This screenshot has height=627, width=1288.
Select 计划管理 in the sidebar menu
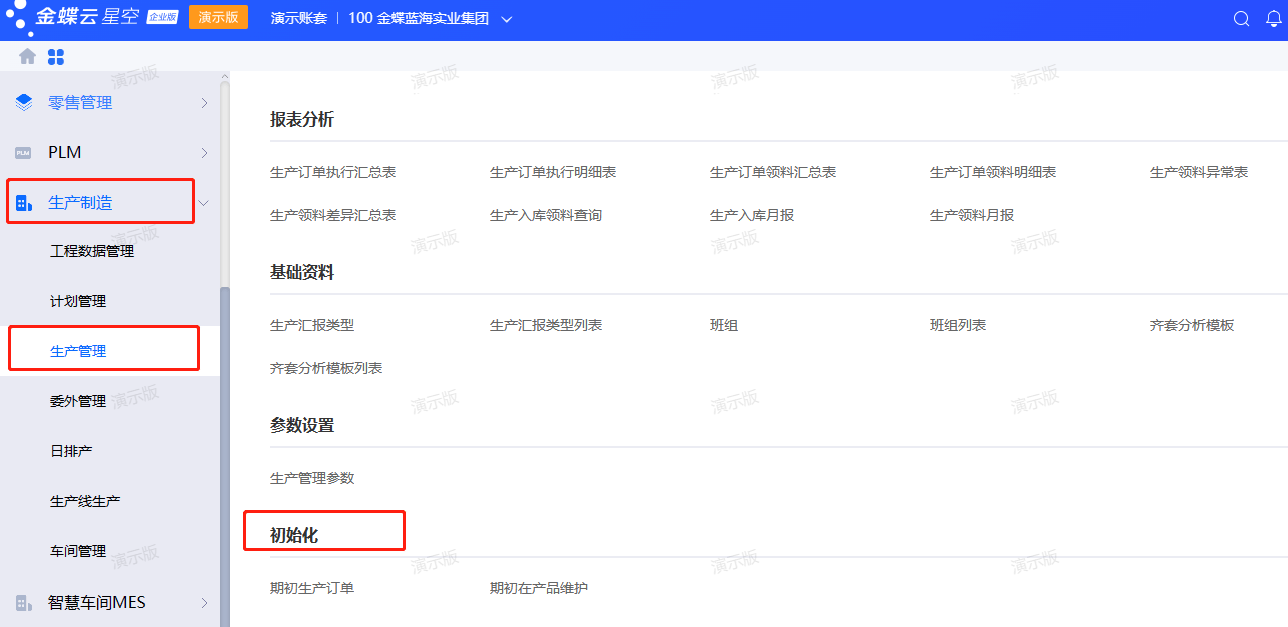coord(80,300)
